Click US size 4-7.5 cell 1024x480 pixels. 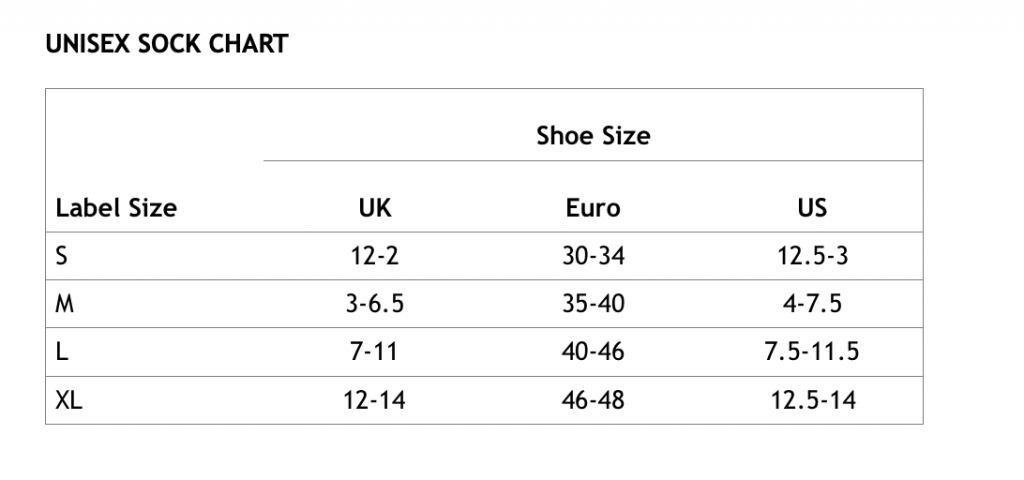[812, 304]
